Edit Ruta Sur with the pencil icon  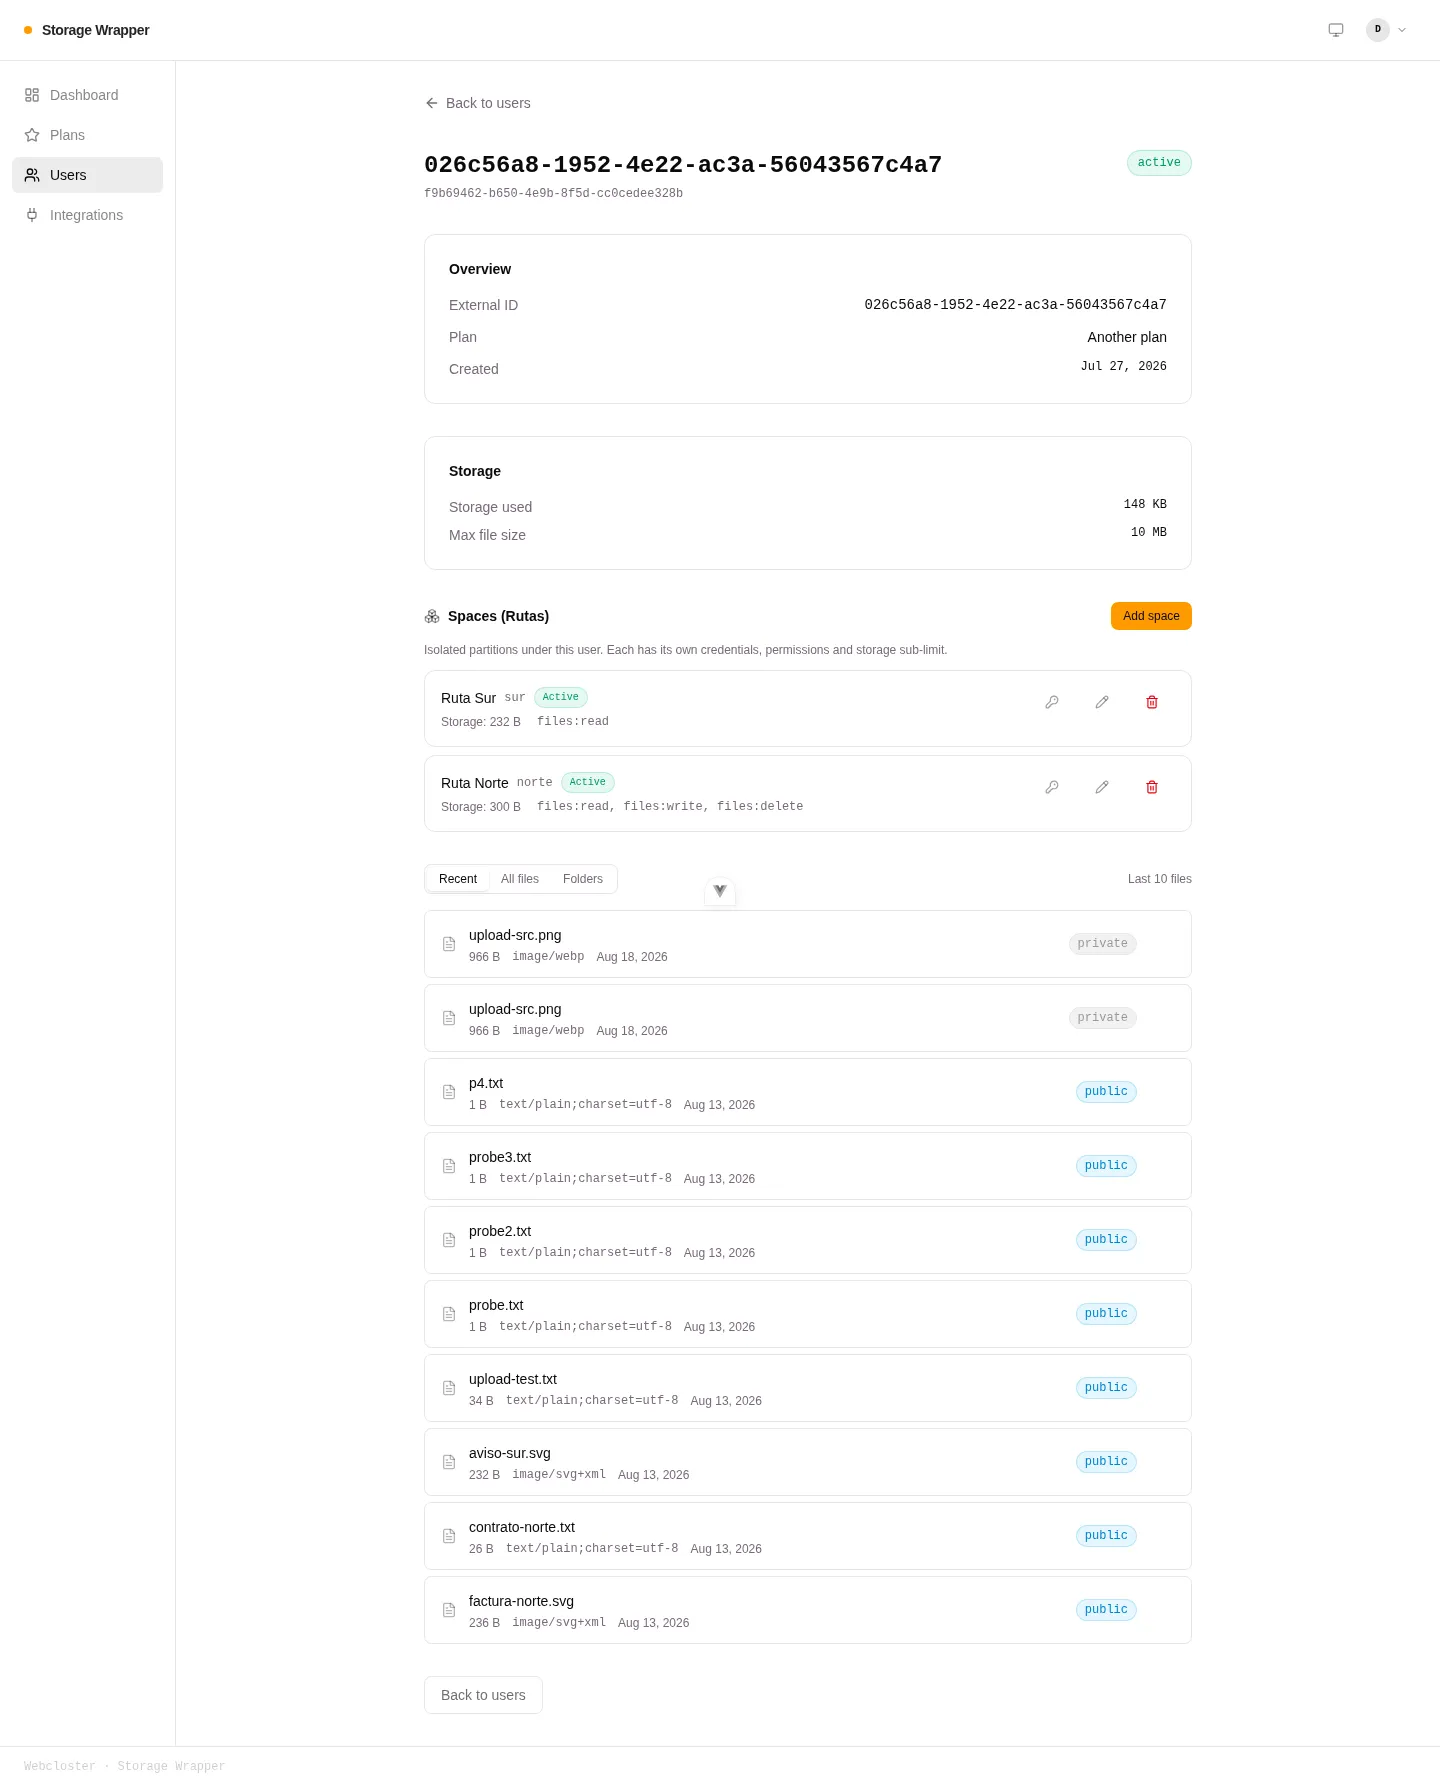click(1102, 702)
